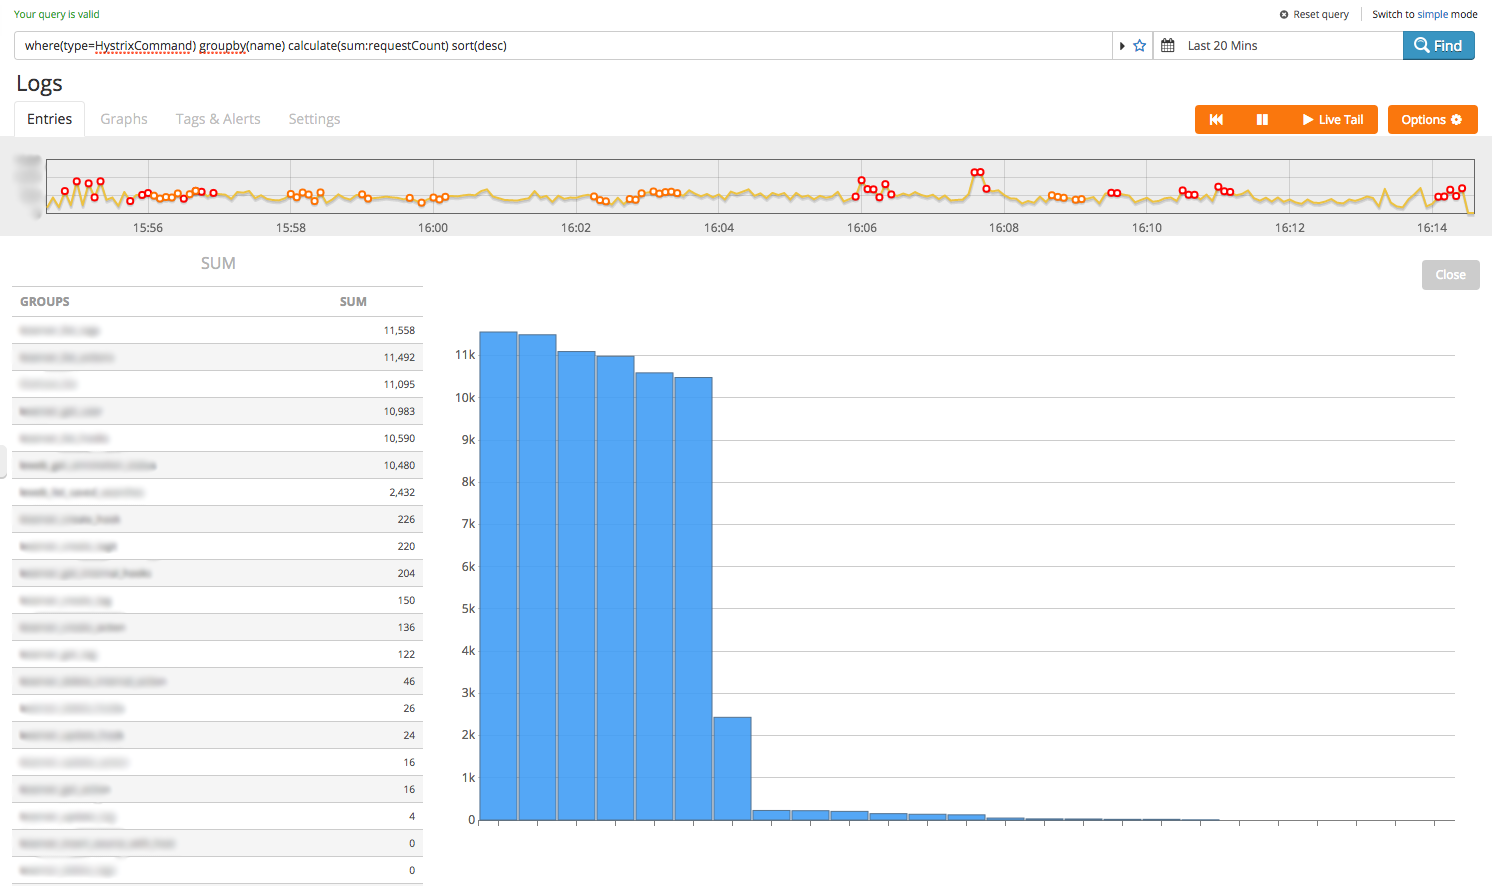Switch to simple mode
The height and width of the screenshot is (886, 1492).
click(1424, 15)
